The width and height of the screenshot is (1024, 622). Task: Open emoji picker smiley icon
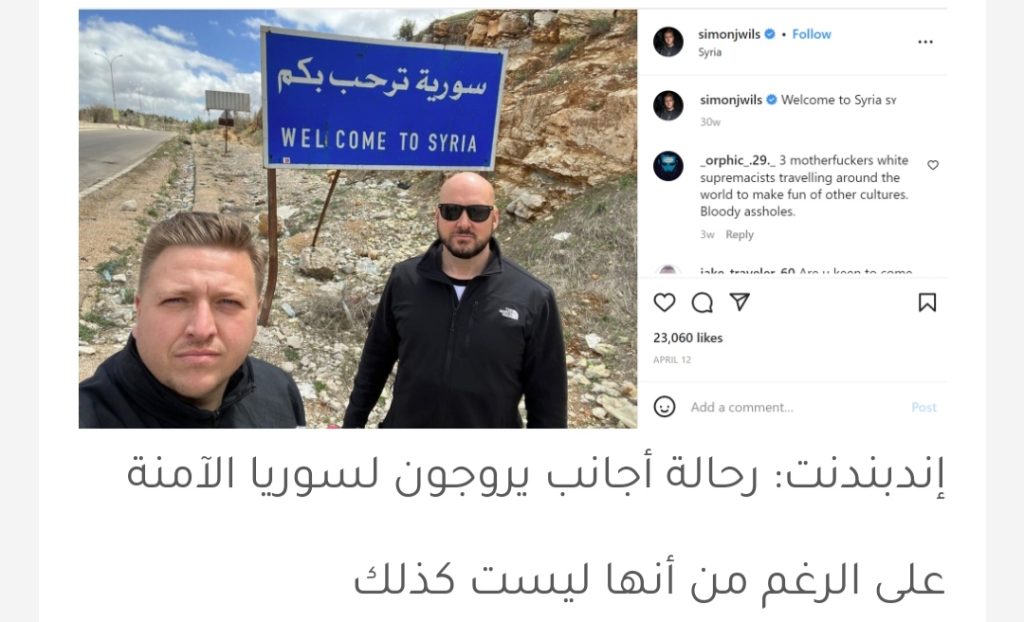[664, 406]
